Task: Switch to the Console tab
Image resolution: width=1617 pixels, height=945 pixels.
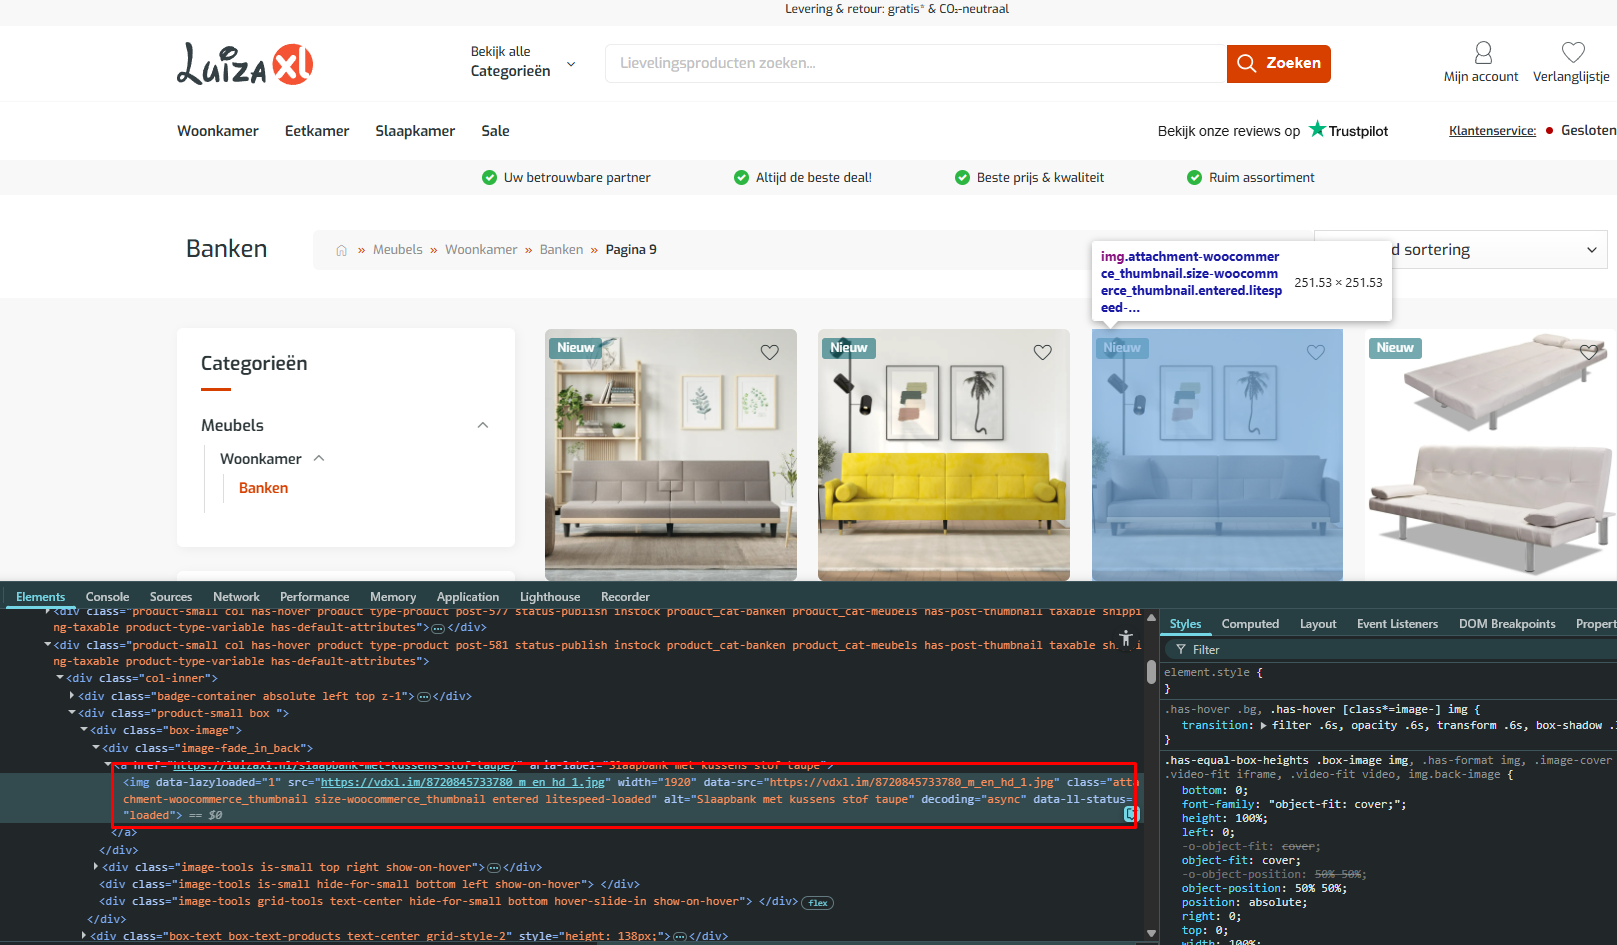Action: (107, 597)
